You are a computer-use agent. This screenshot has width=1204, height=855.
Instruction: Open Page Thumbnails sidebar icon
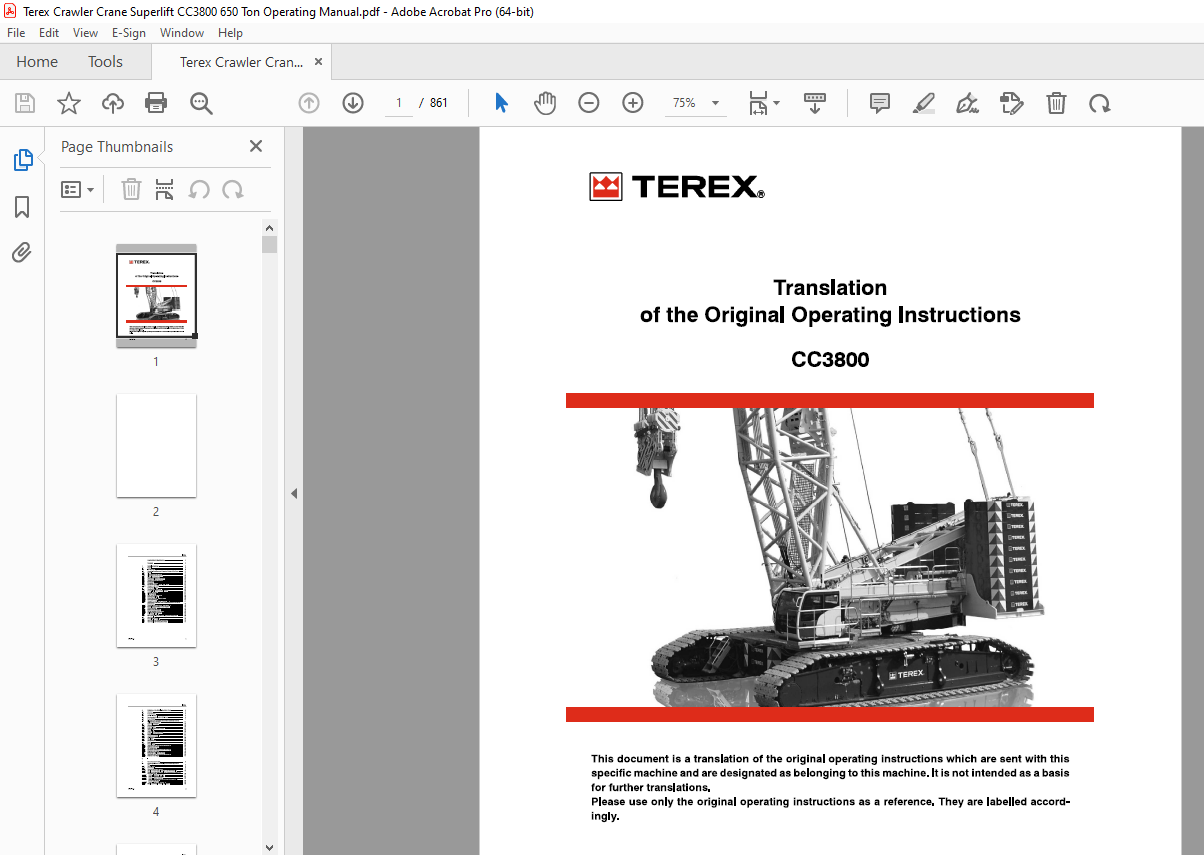click(x=22, y=160)
